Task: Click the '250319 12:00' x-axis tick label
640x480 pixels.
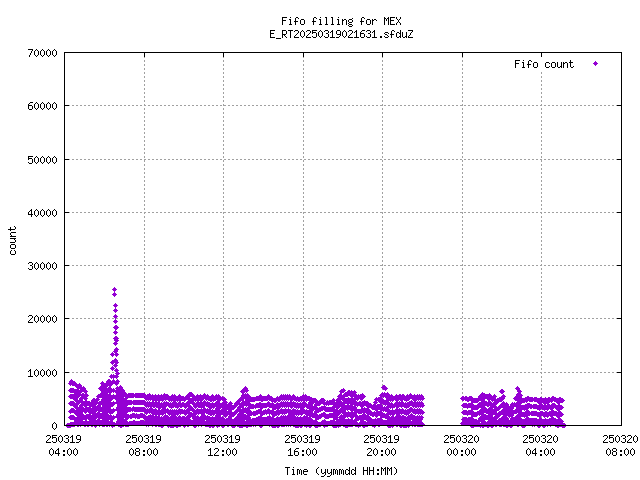Action: [x=222, y=446]
